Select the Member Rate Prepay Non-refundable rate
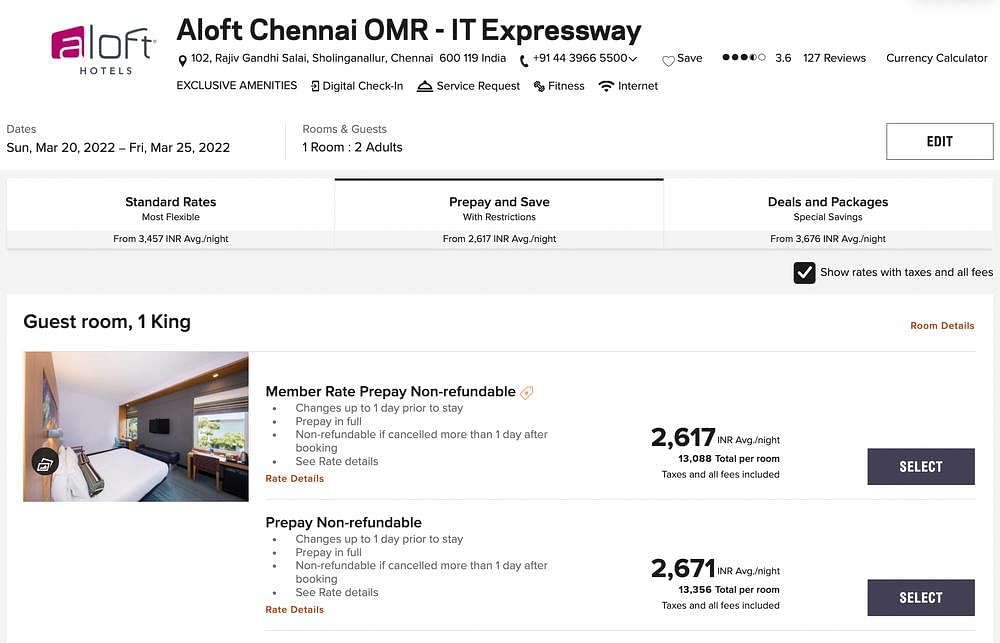The height and width of the screenshot is (643, 1000). pyautogui.click(x=921, y=466)
